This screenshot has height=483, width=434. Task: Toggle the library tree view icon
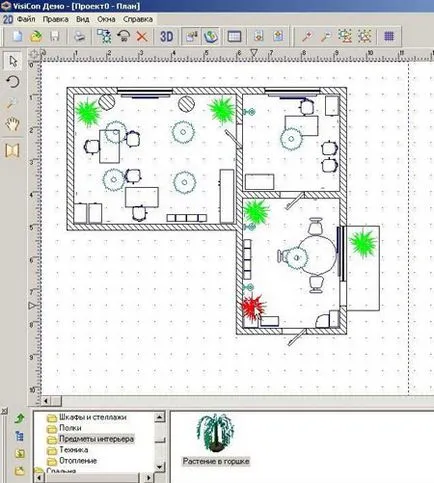point(20,436)
